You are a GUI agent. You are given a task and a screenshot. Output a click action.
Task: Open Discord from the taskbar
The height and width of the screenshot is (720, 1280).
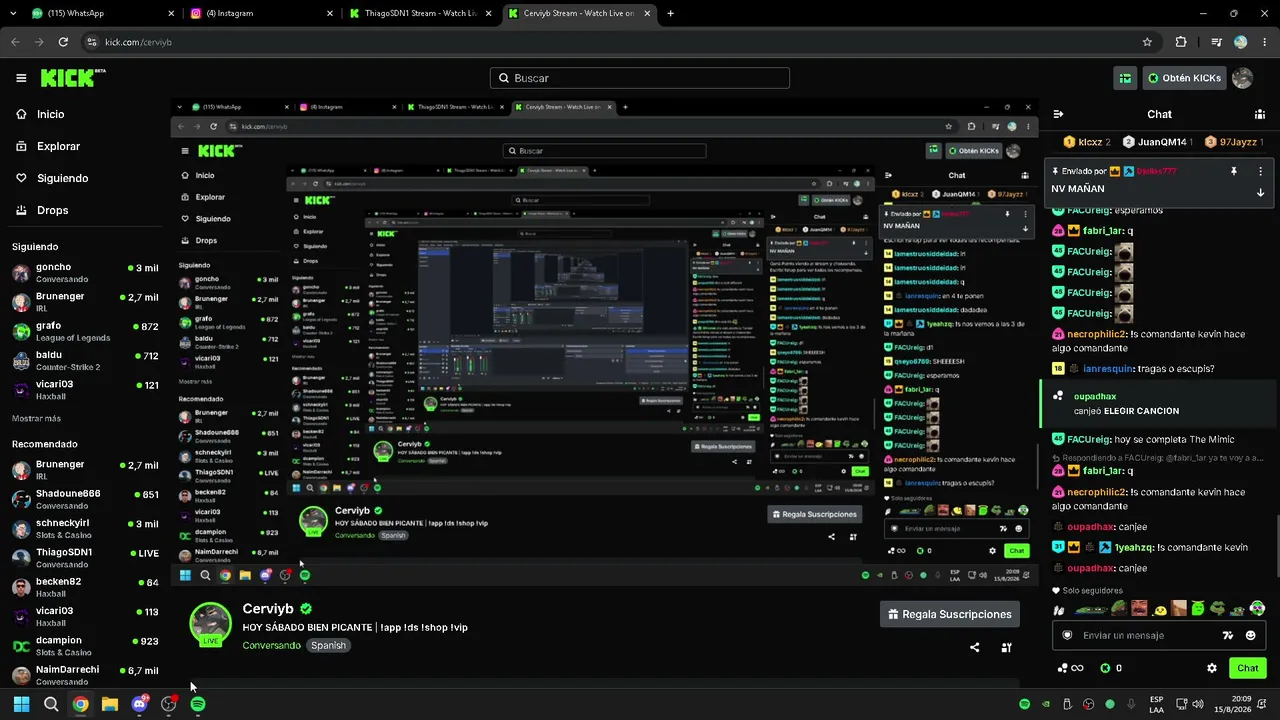[139, 704]
